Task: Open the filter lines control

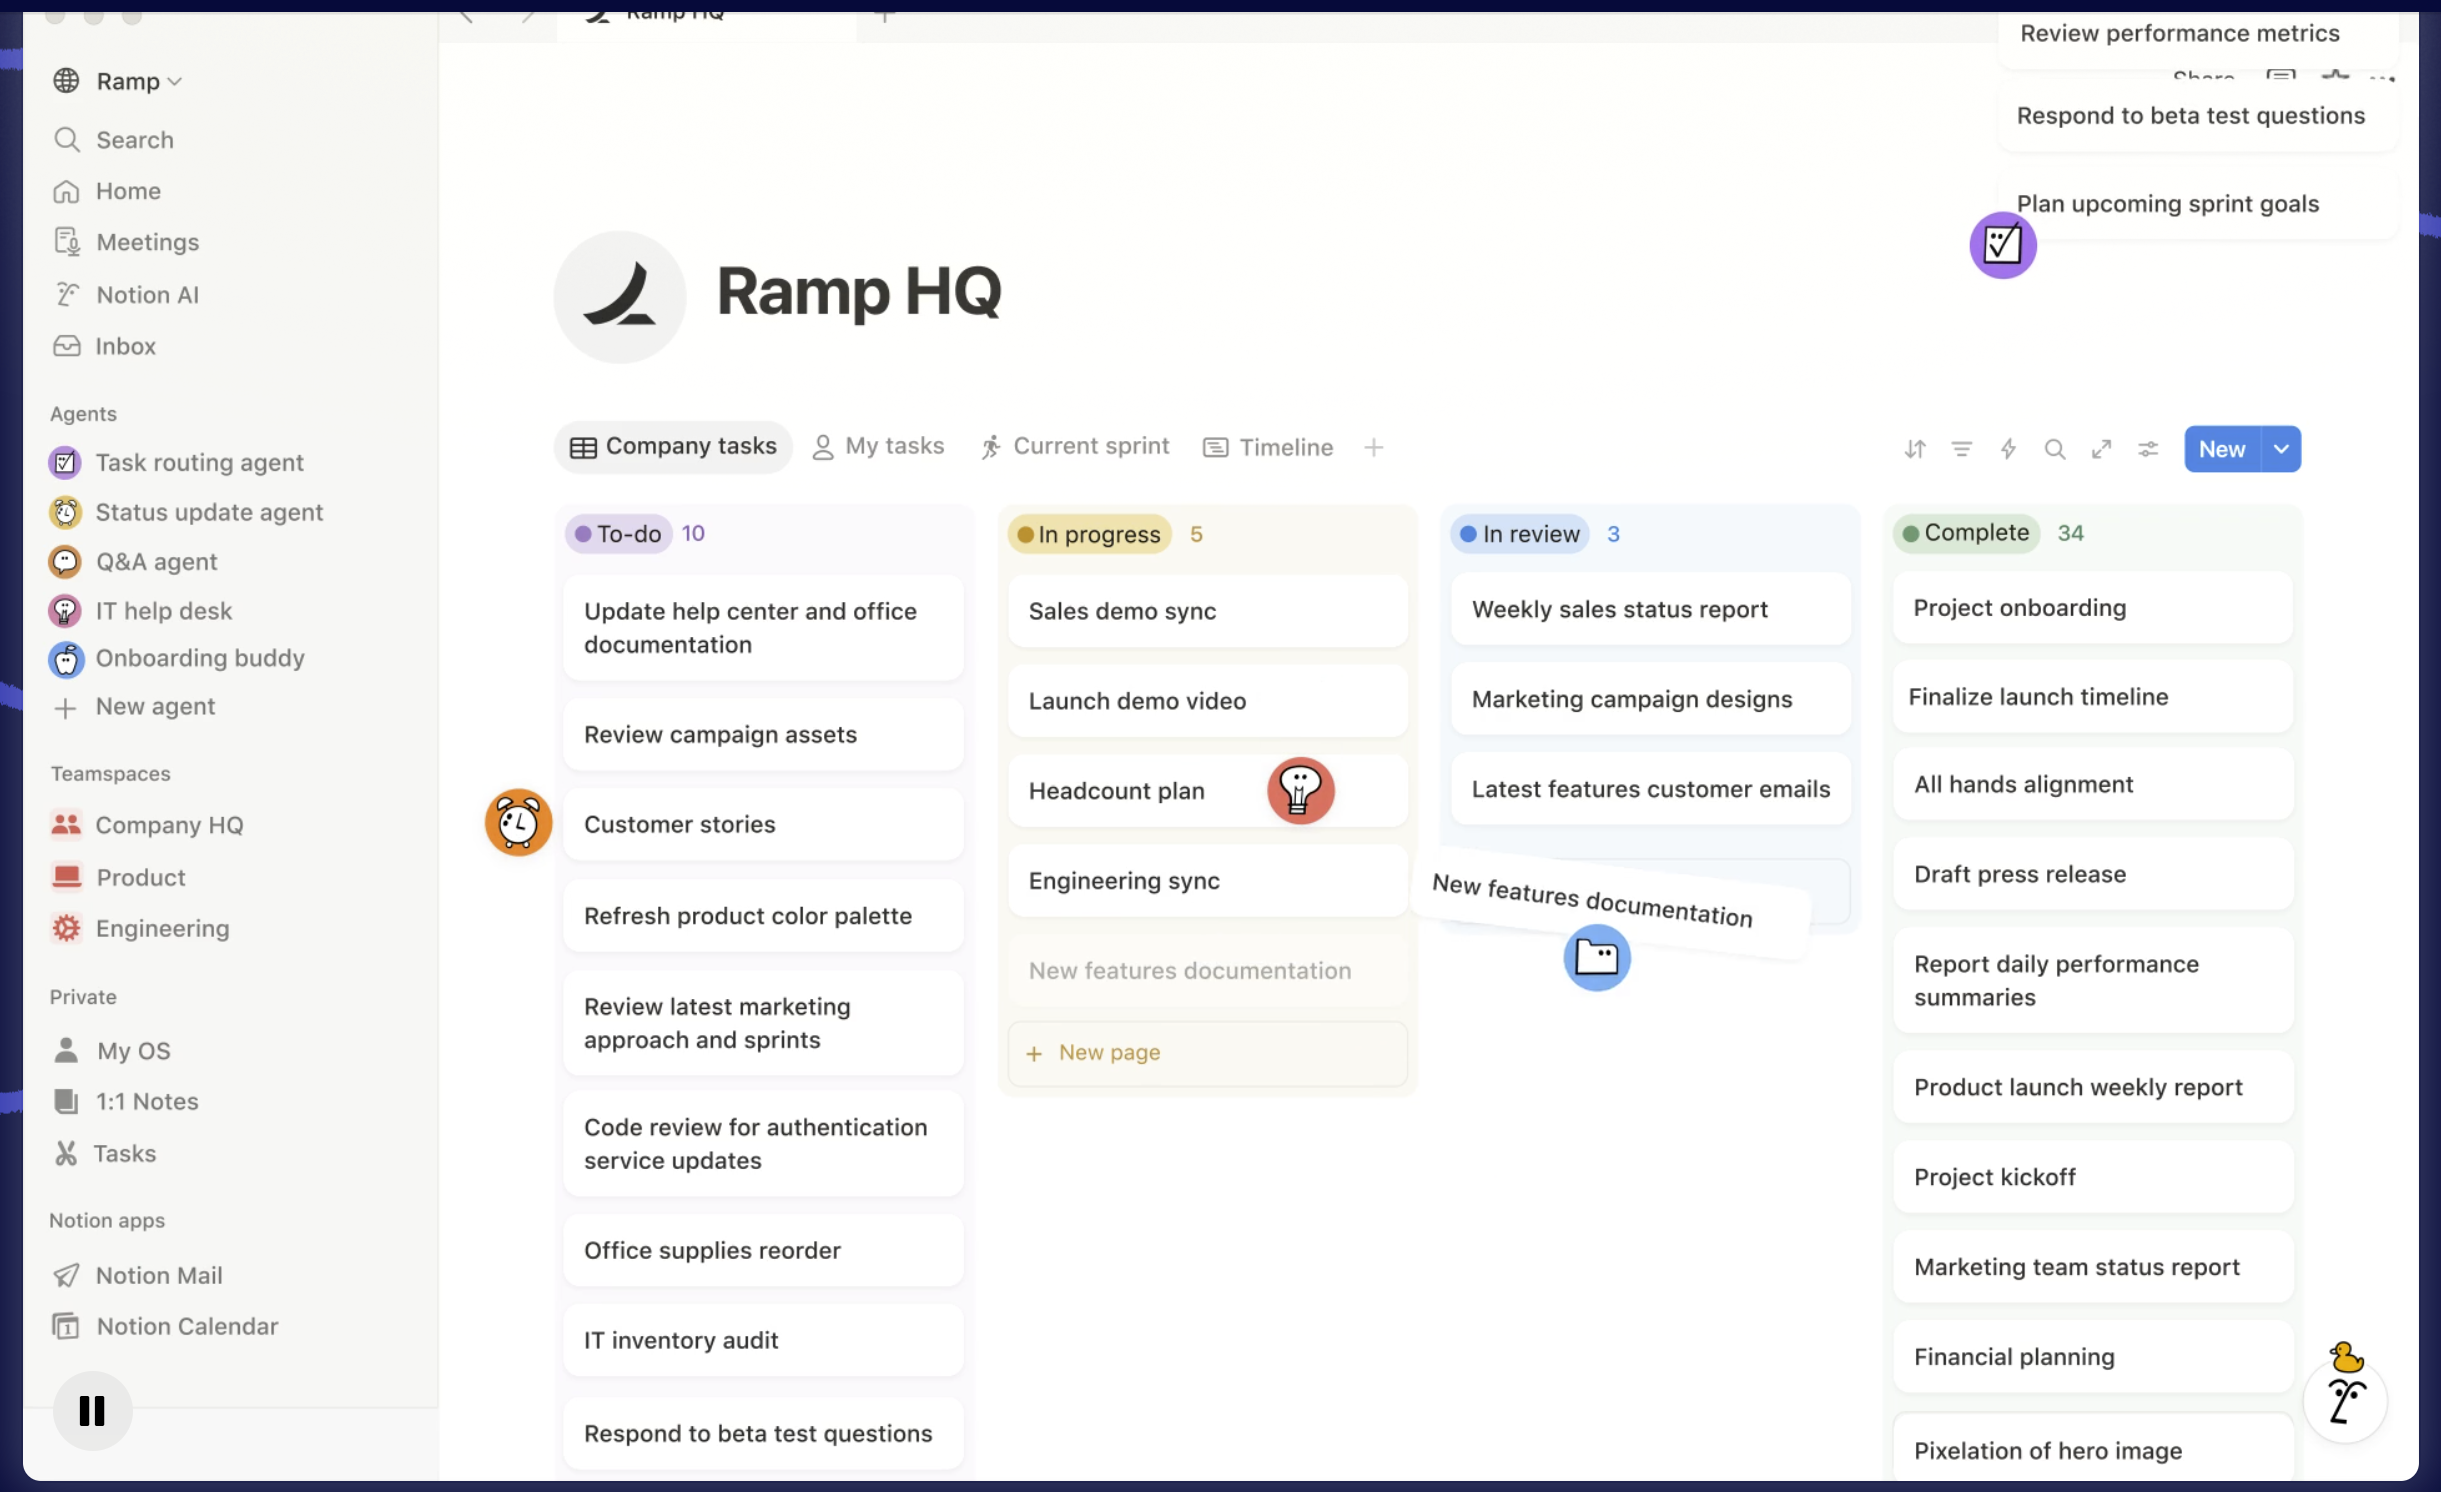Action: click(x=1962, y=449)
